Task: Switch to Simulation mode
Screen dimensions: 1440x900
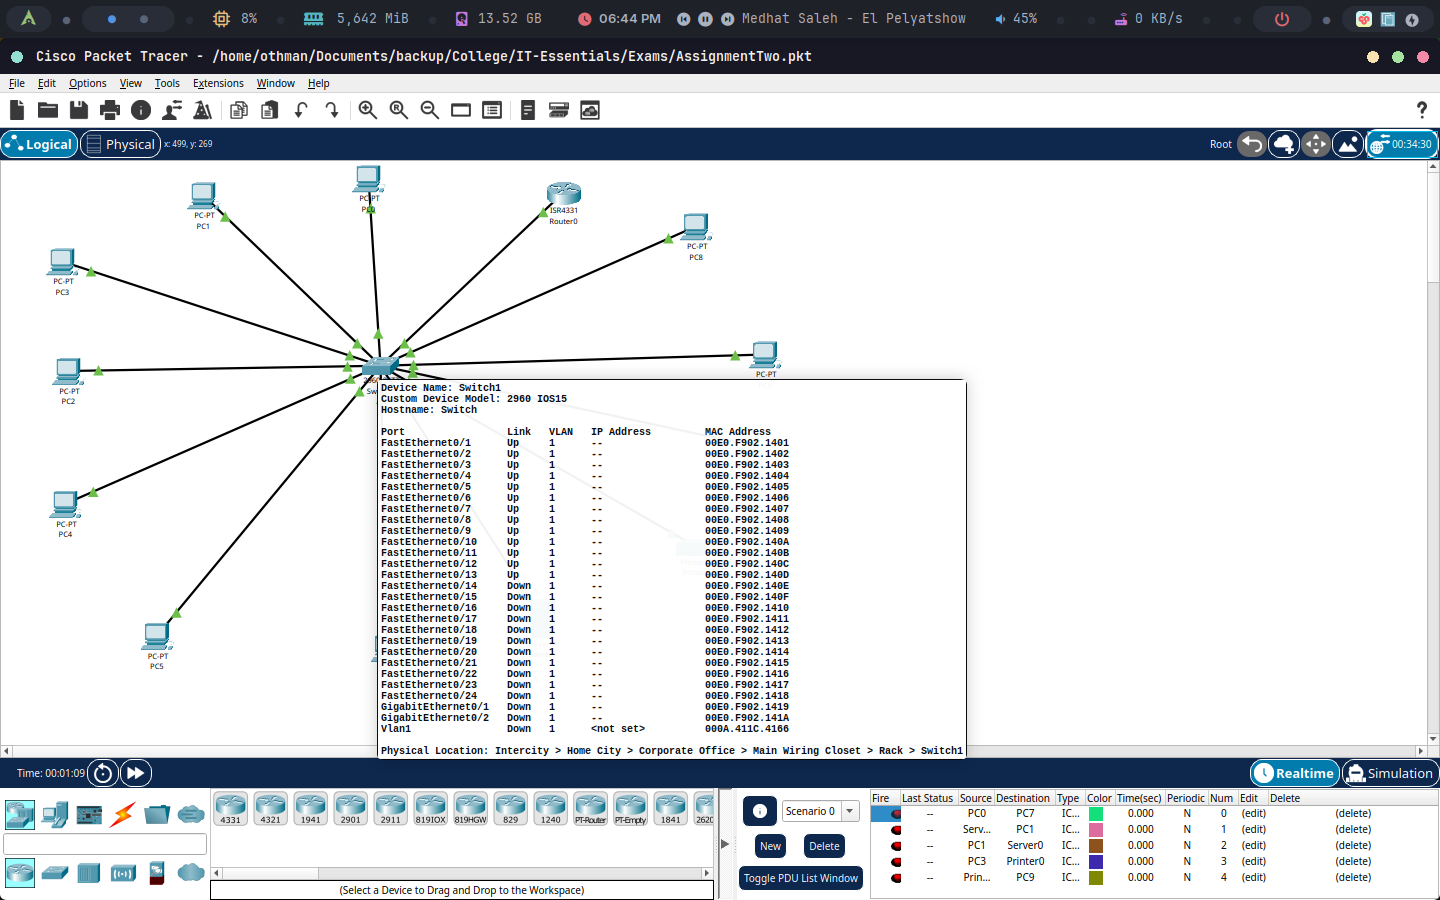Action: [x=1389, y=773]
